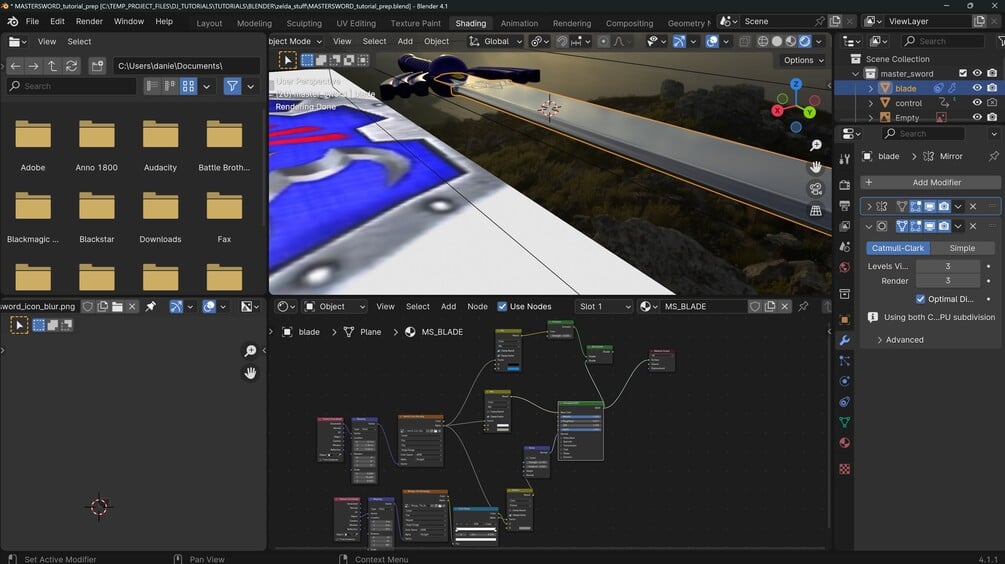The width and height of the screenshot is (1005, 564).
Task: Toggle Optimal Display checkbox
Action: 920,299
